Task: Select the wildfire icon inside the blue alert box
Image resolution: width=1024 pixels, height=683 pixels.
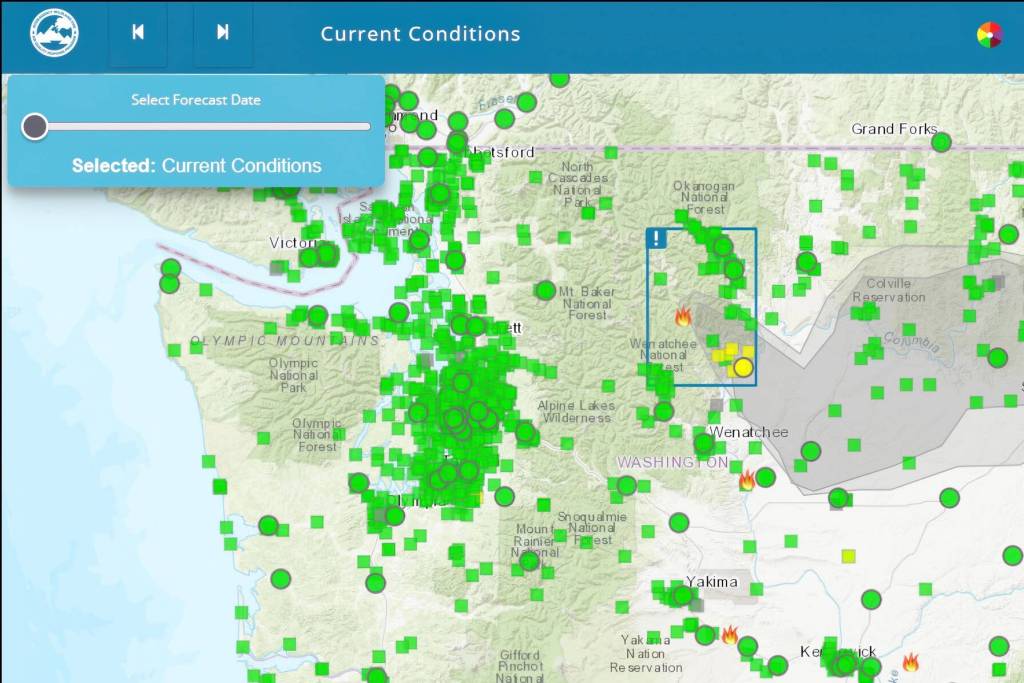Action: [683, 317]
